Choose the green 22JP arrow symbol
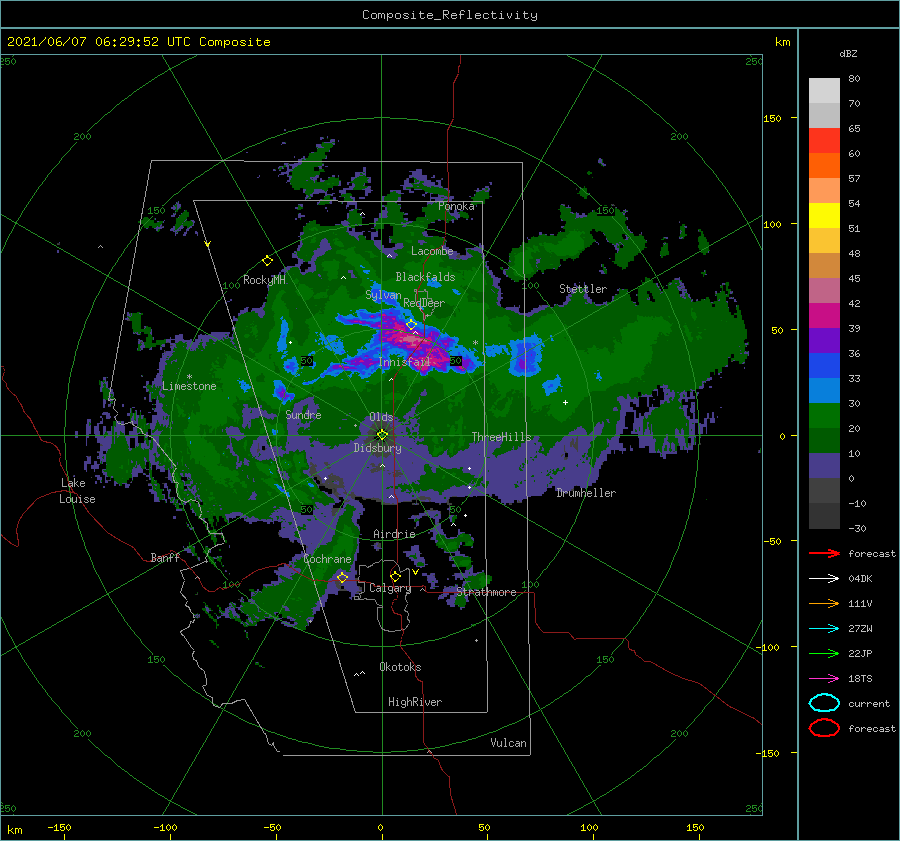The height and width of the screenshot is (841, 900). point(824,653)
